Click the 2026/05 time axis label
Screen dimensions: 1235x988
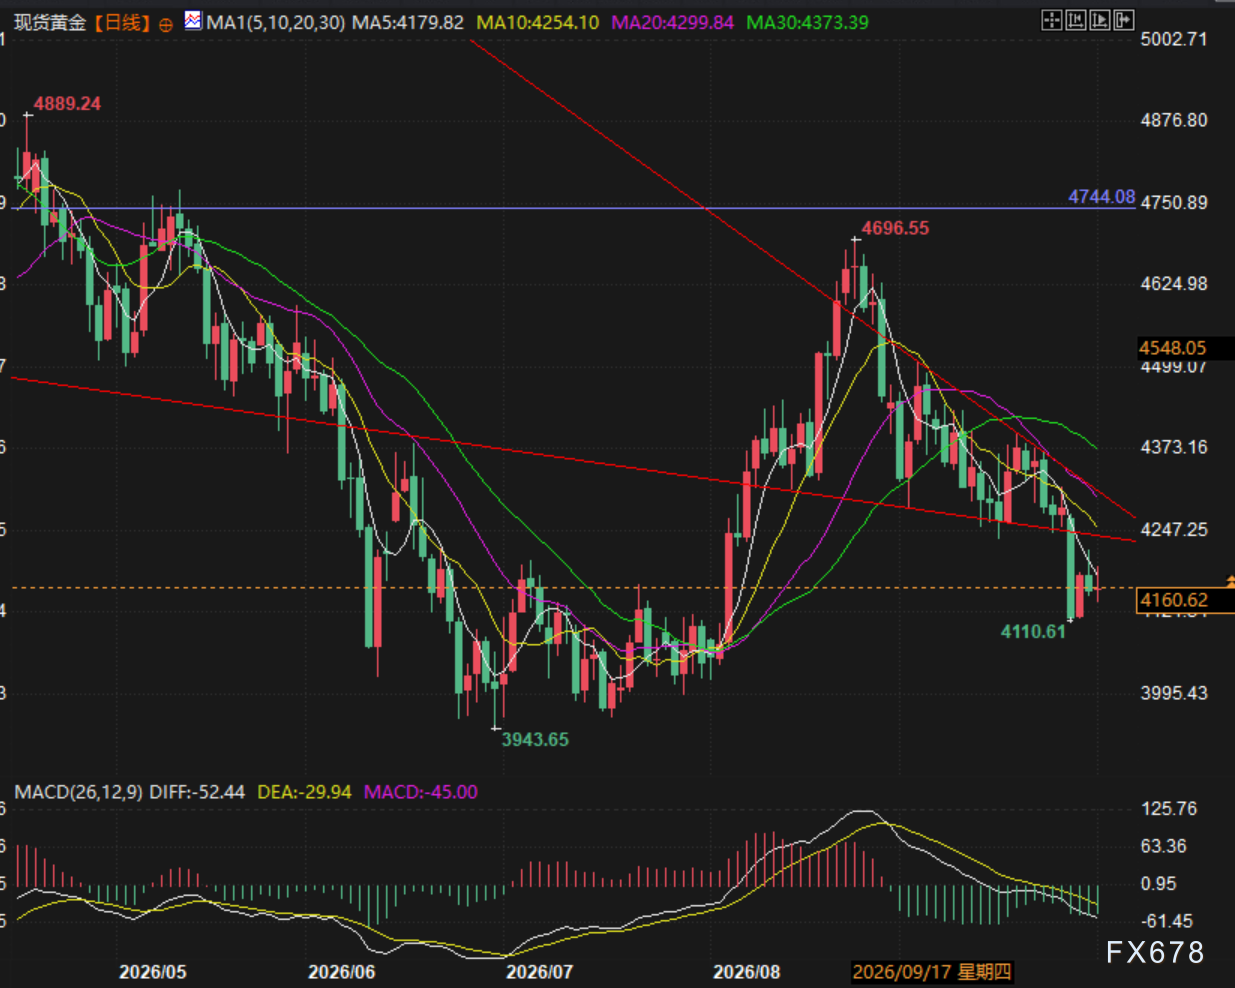coord(153,972)
